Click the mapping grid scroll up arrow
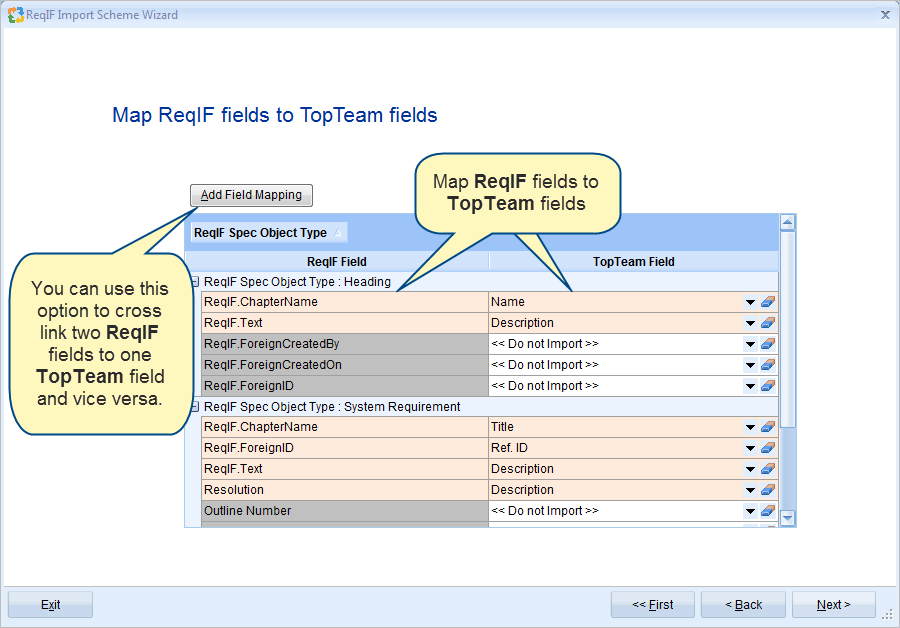 788,223
